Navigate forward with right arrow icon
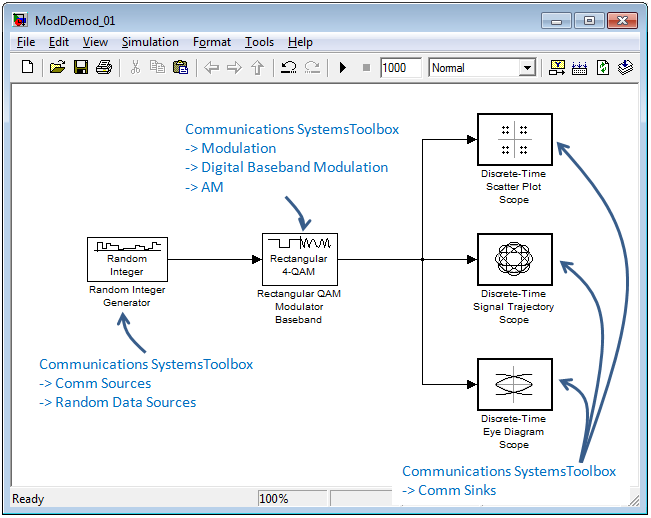Viewport: 651px width, 518px height. point(235,67)
